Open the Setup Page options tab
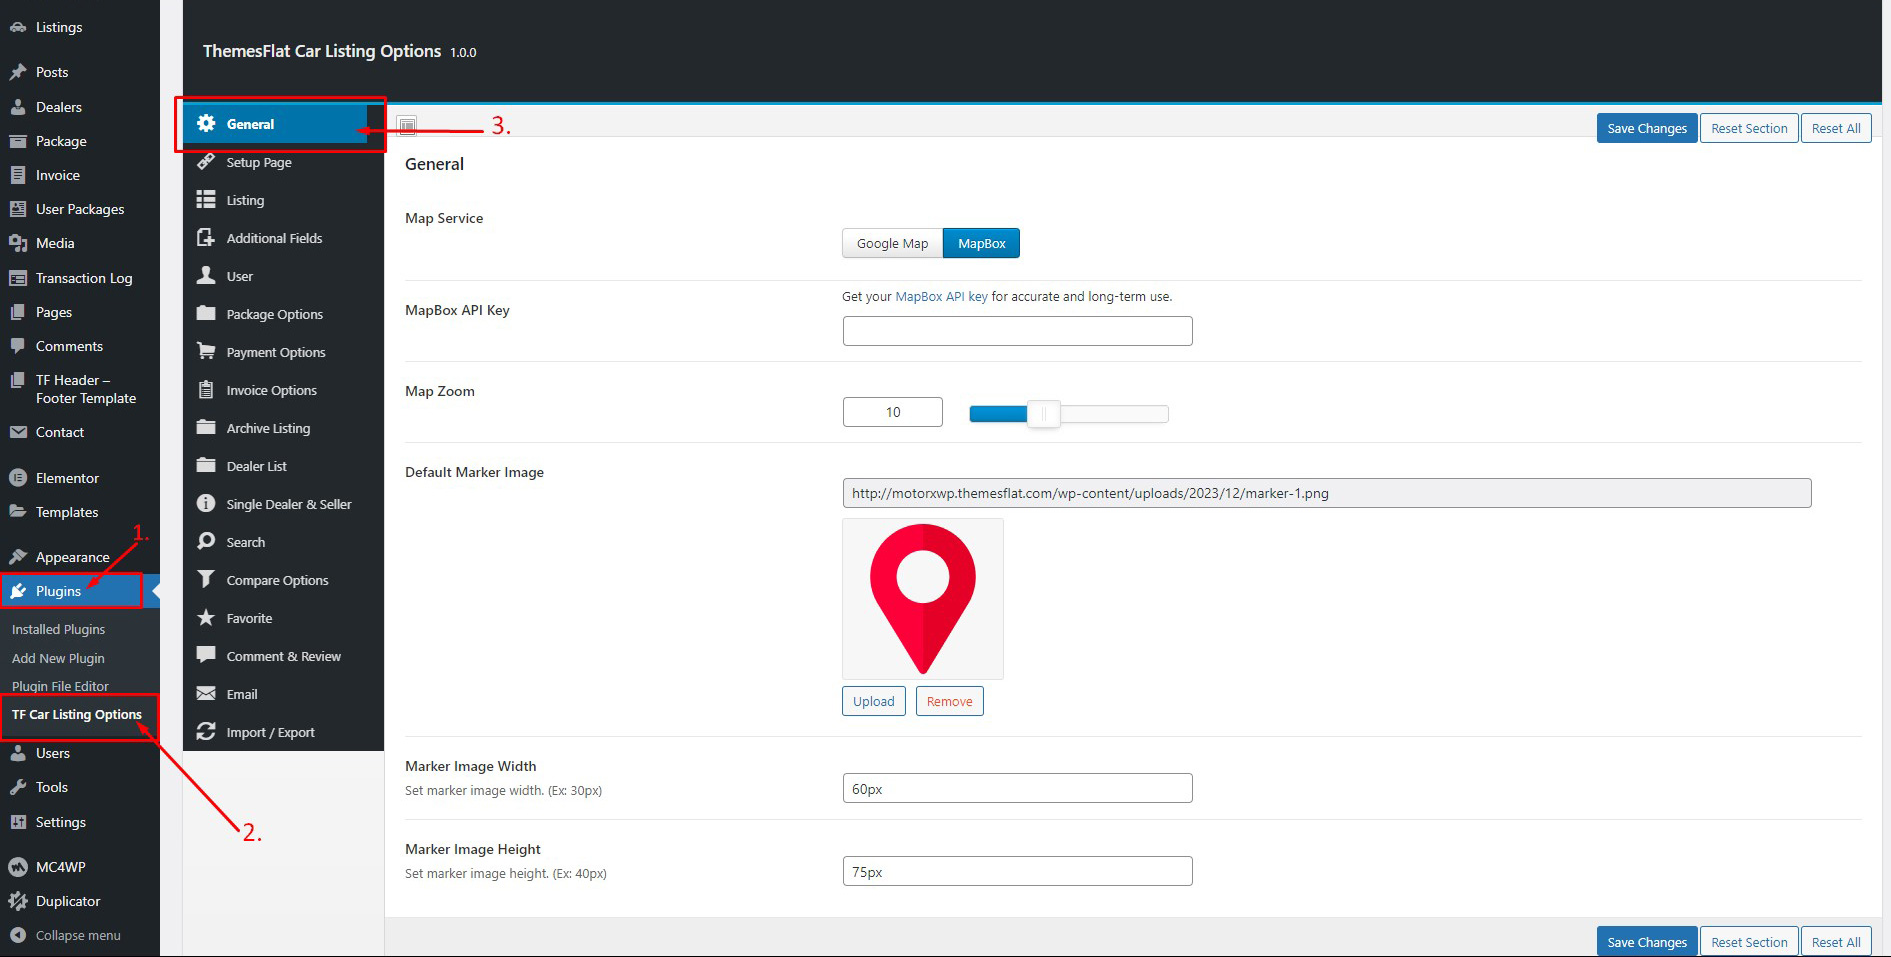This screenshot has height=957, width=1891. 284,162
